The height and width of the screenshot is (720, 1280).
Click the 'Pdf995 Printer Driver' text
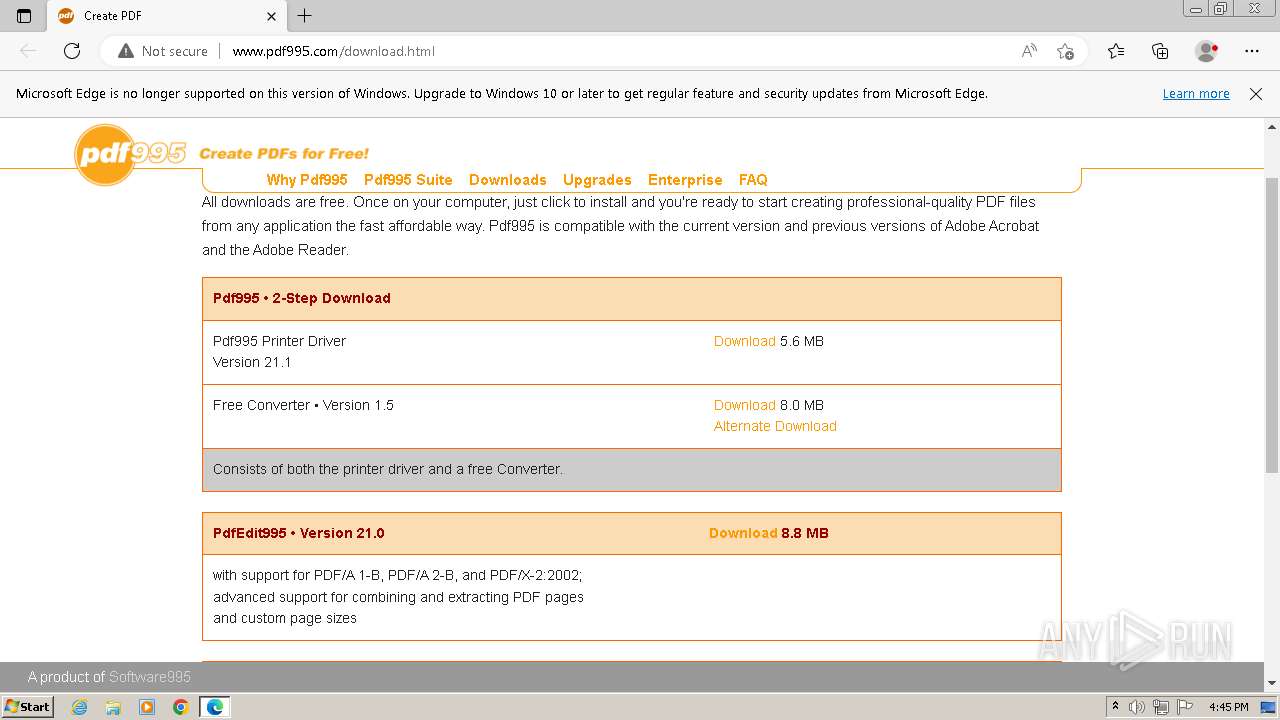click(x=279, y=341)
